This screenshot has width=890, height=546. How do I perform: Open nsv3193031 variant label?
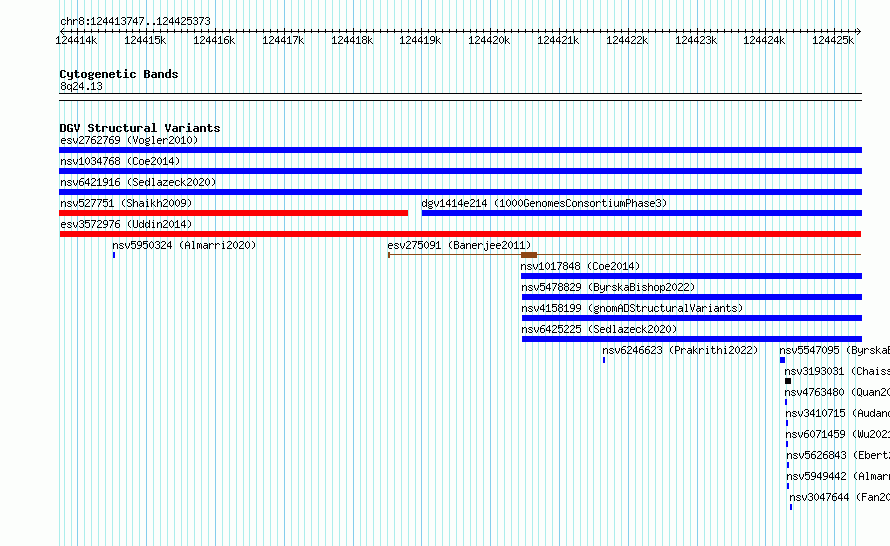(x=837, y=371)
